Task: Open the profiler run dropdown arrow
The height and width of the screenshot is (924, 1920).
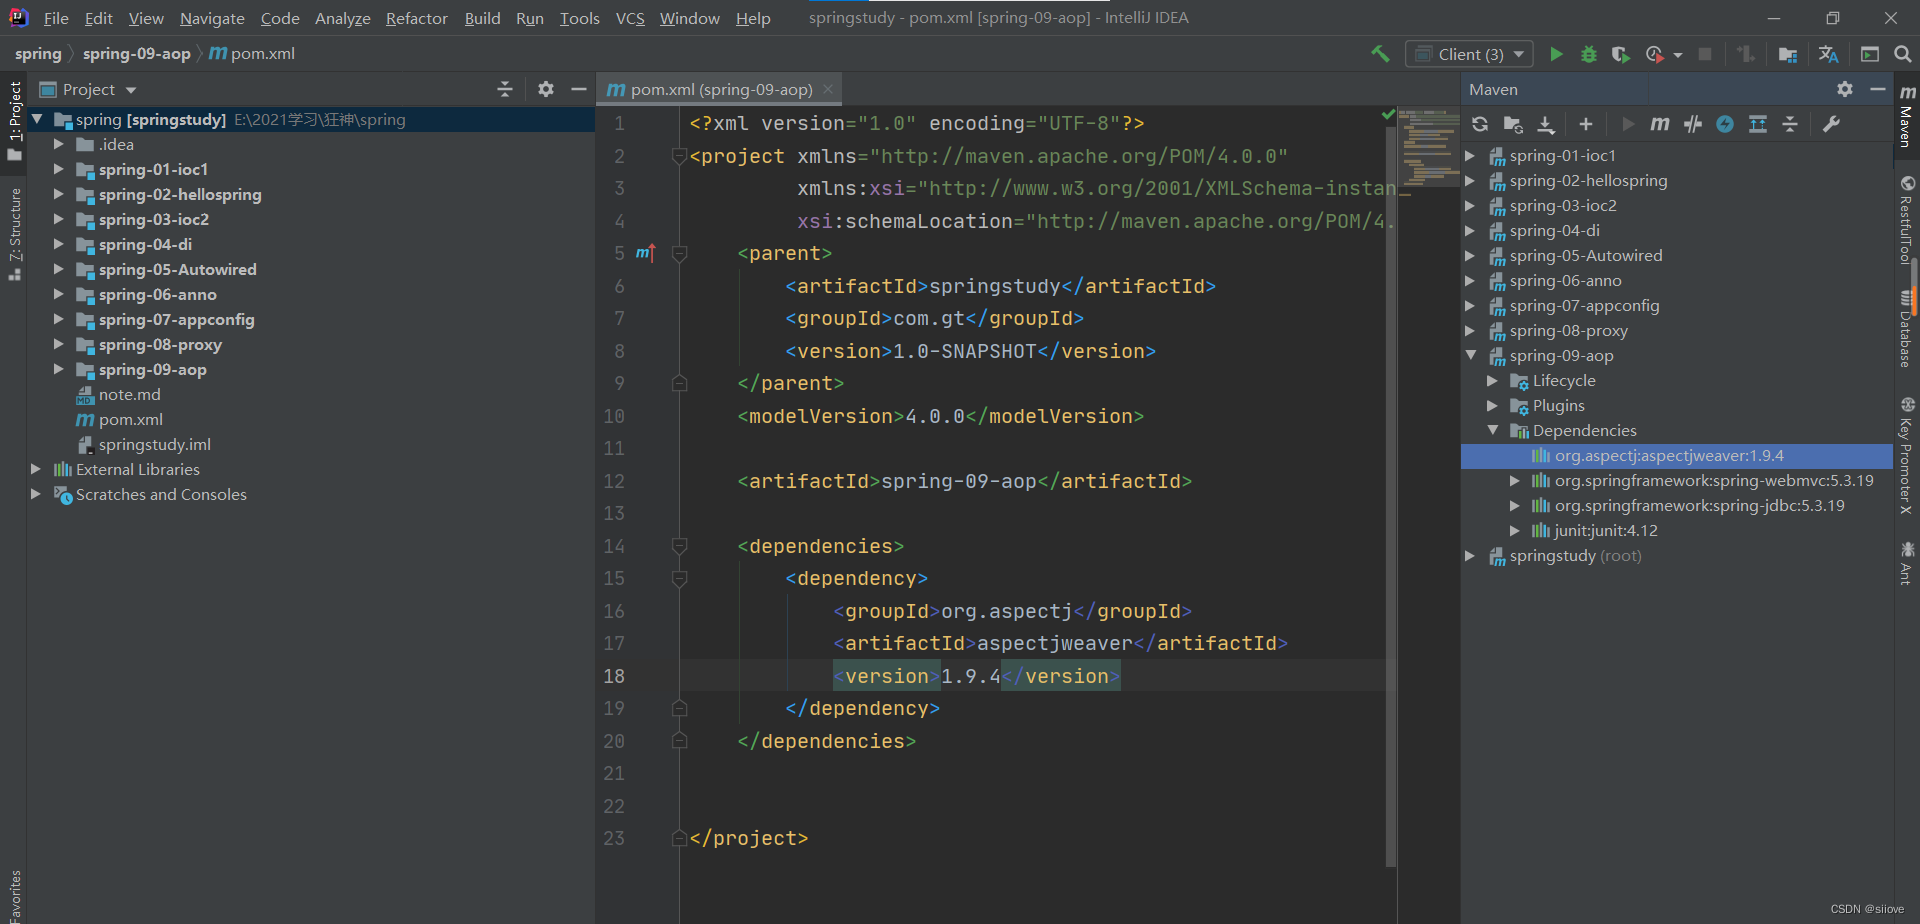Action: (1677, 55)
